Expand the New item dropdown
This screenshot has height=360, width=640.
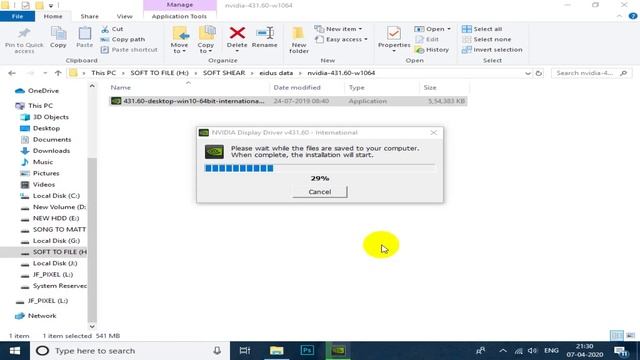[x=338, y=29]
